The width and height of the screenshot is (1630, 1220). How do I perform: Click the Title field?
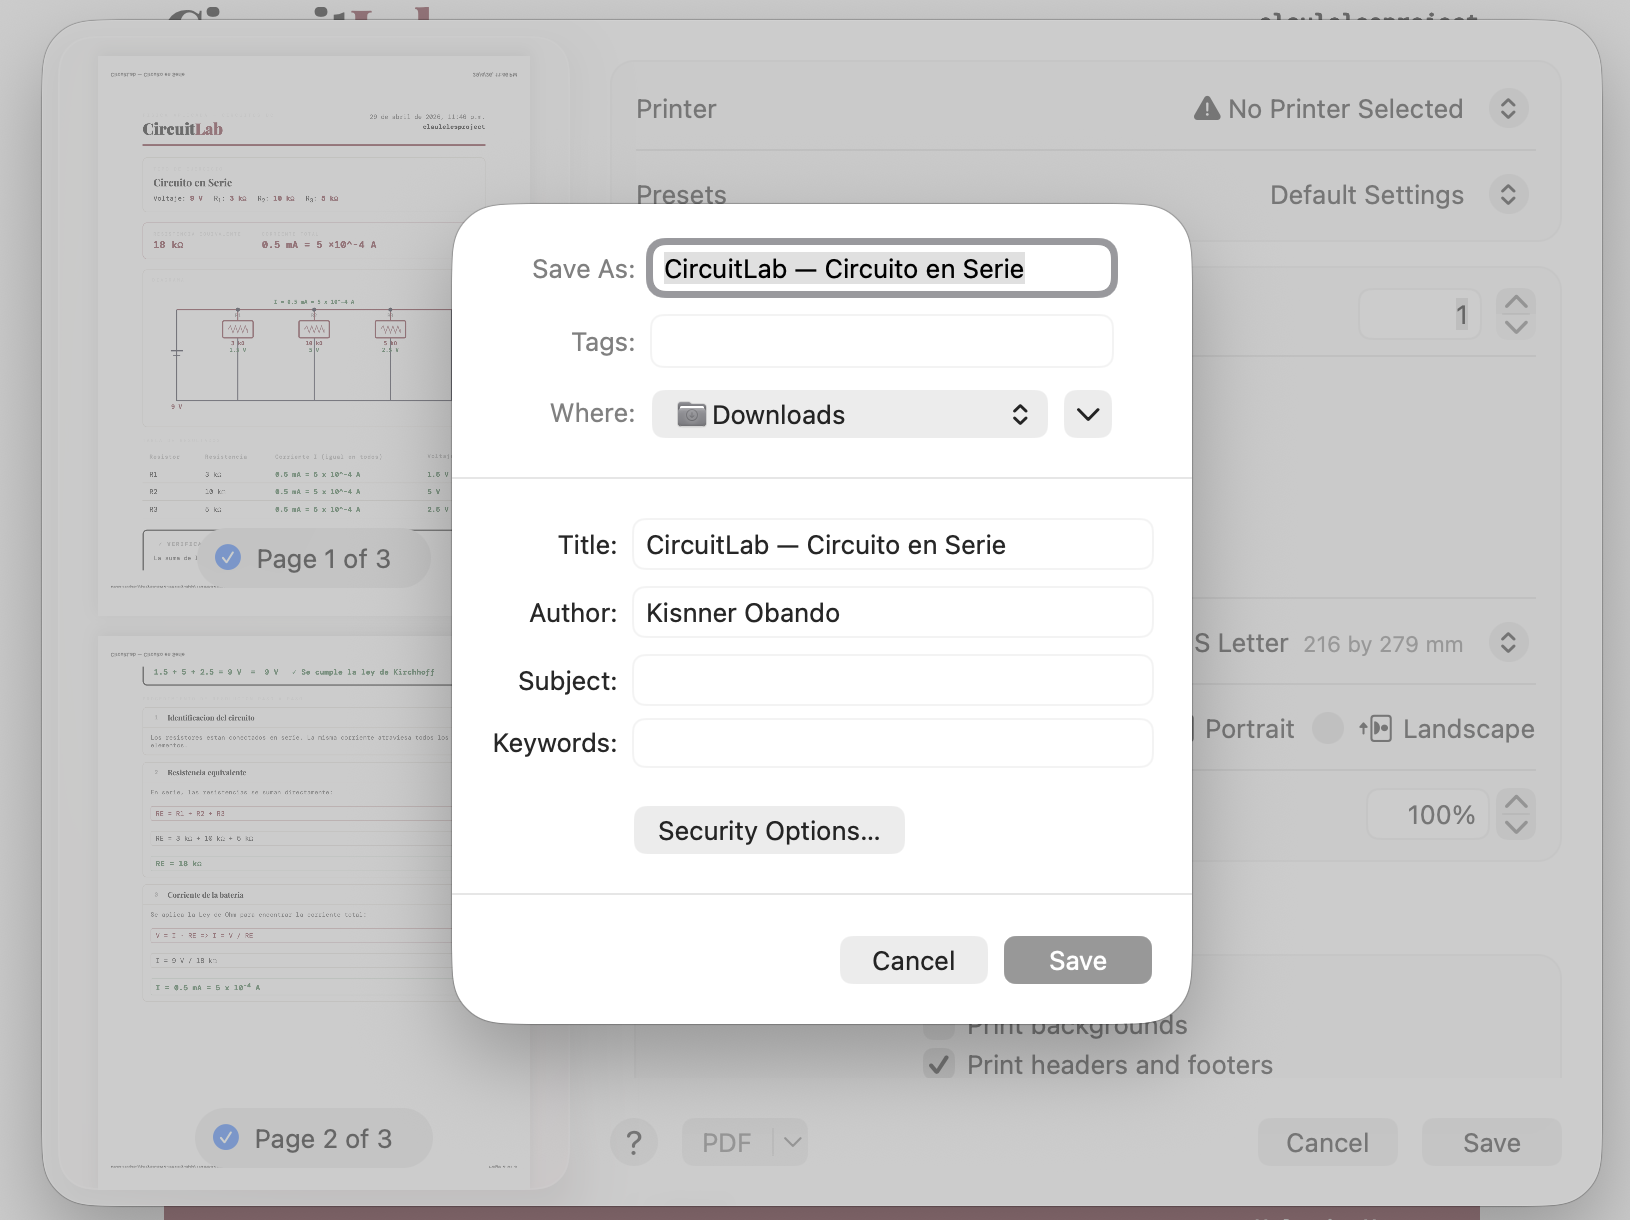tap(892, 544)
